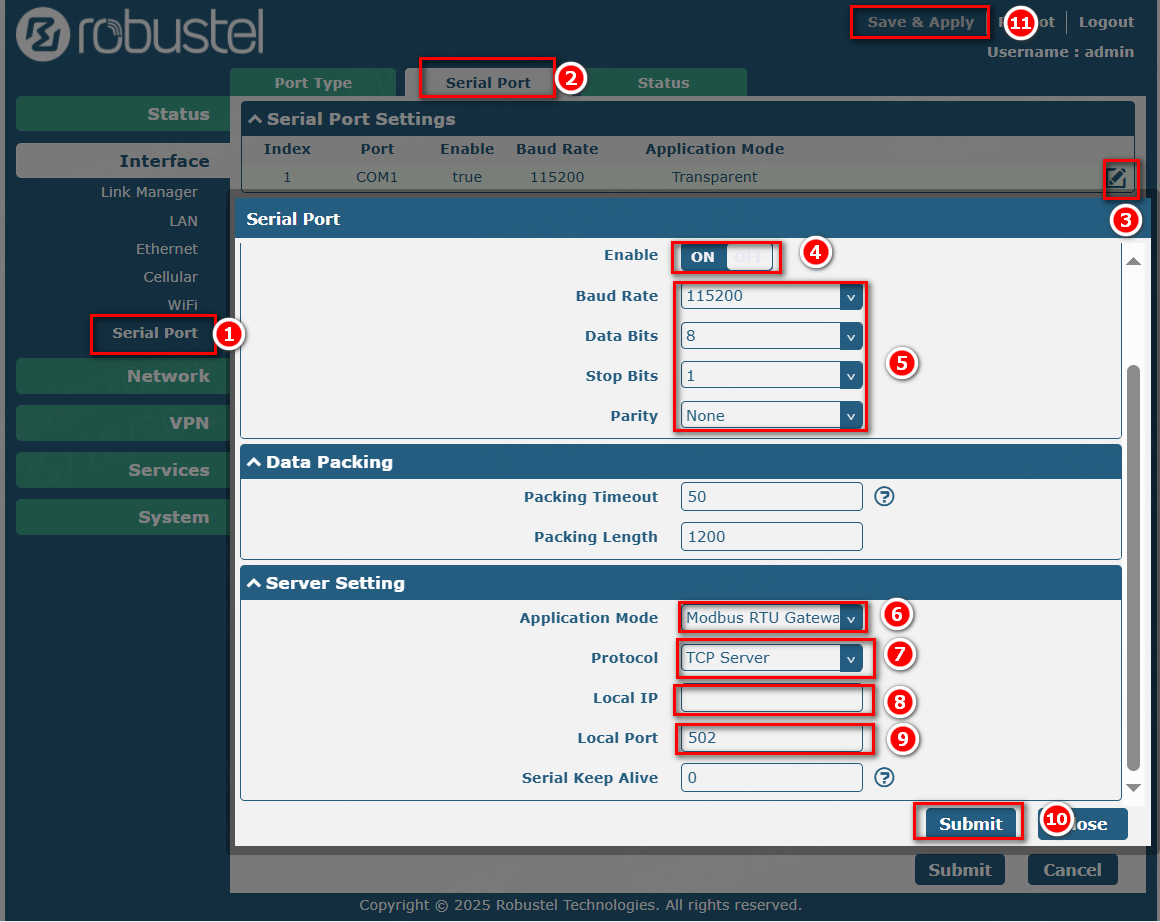Click the edit pencil icon for COM1
The height and width of the screenshot is (922, 1160).
[x=1117, y=179]
